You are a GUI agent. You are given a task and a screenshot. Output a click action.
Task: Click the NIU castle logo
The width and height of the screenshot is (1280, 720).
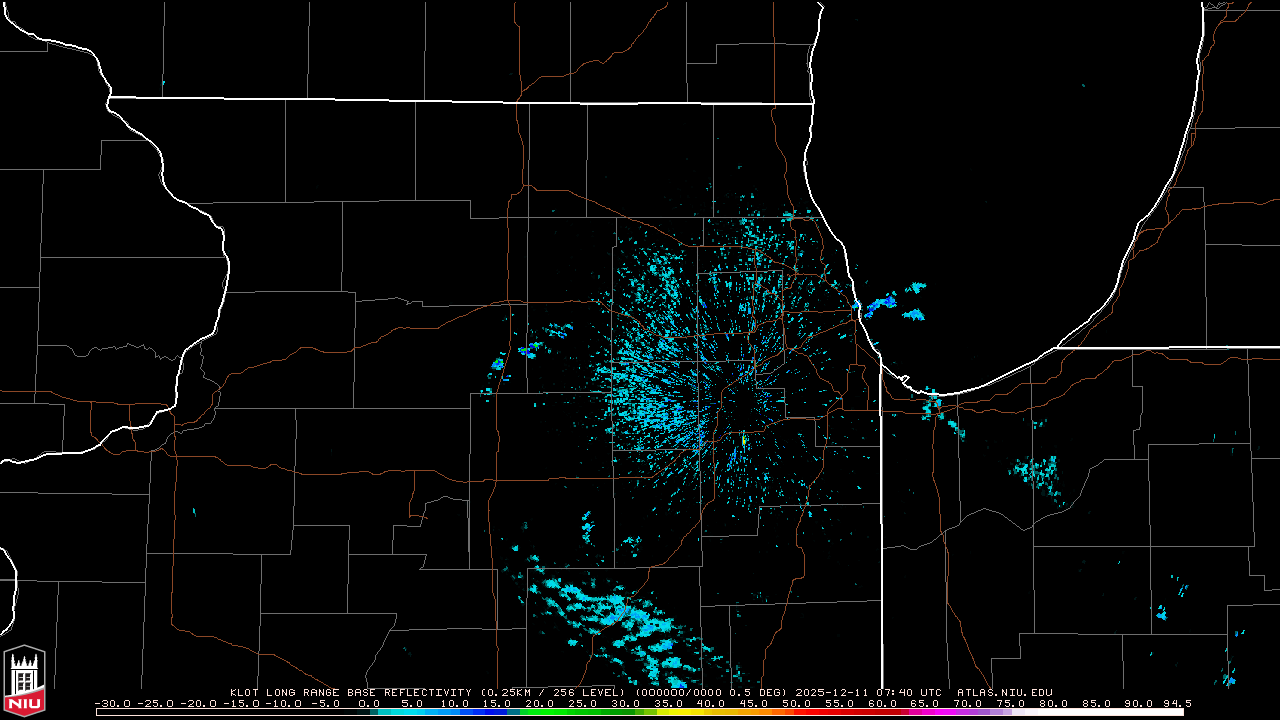click(24, 682)
